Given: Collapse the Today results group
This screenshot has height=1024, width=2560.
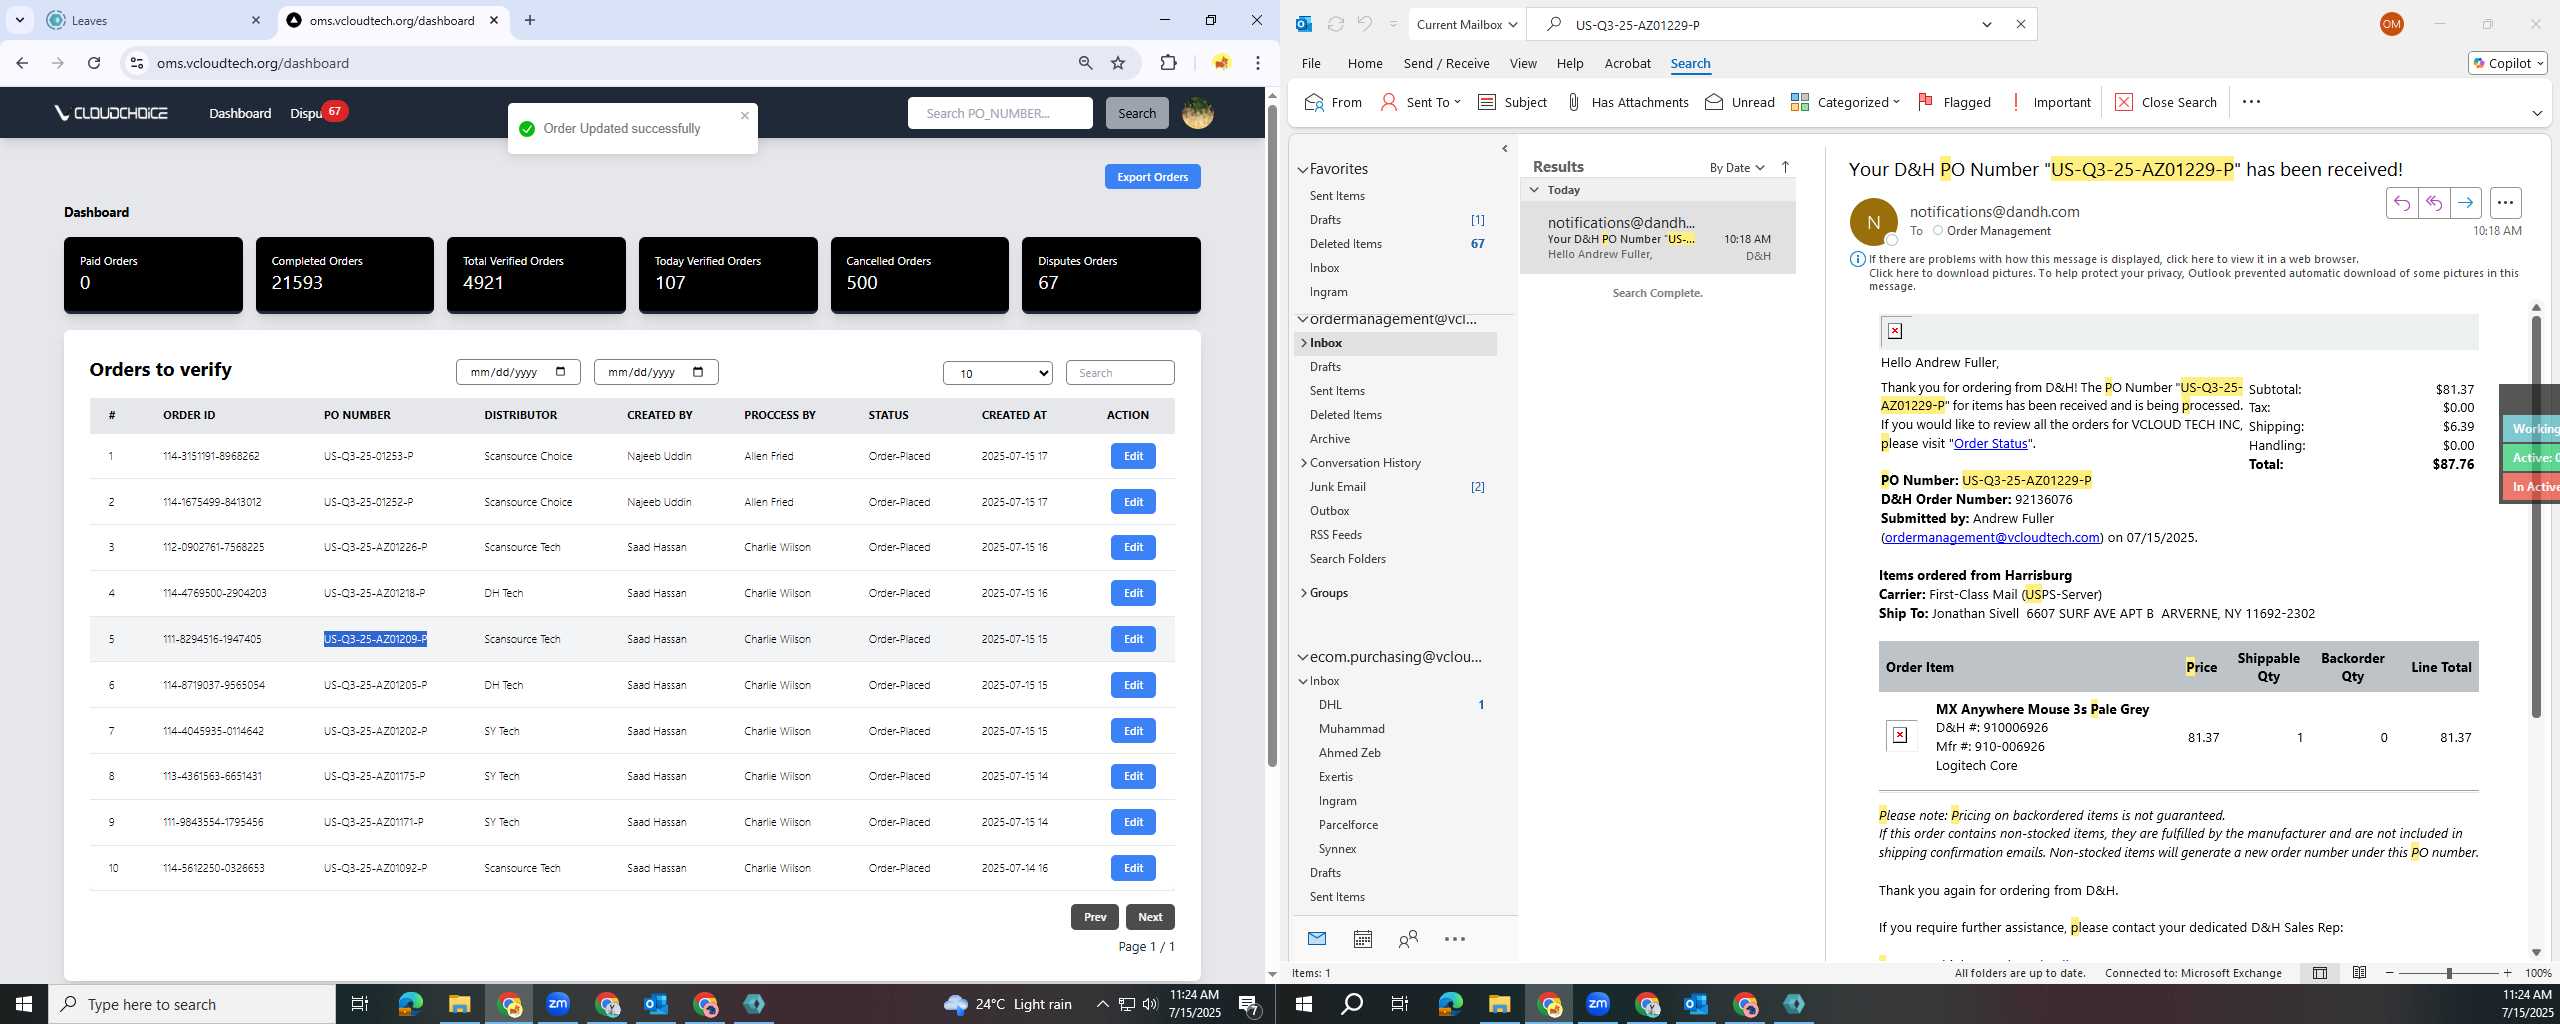Looking at the screenshot, I should [1534, 190].
